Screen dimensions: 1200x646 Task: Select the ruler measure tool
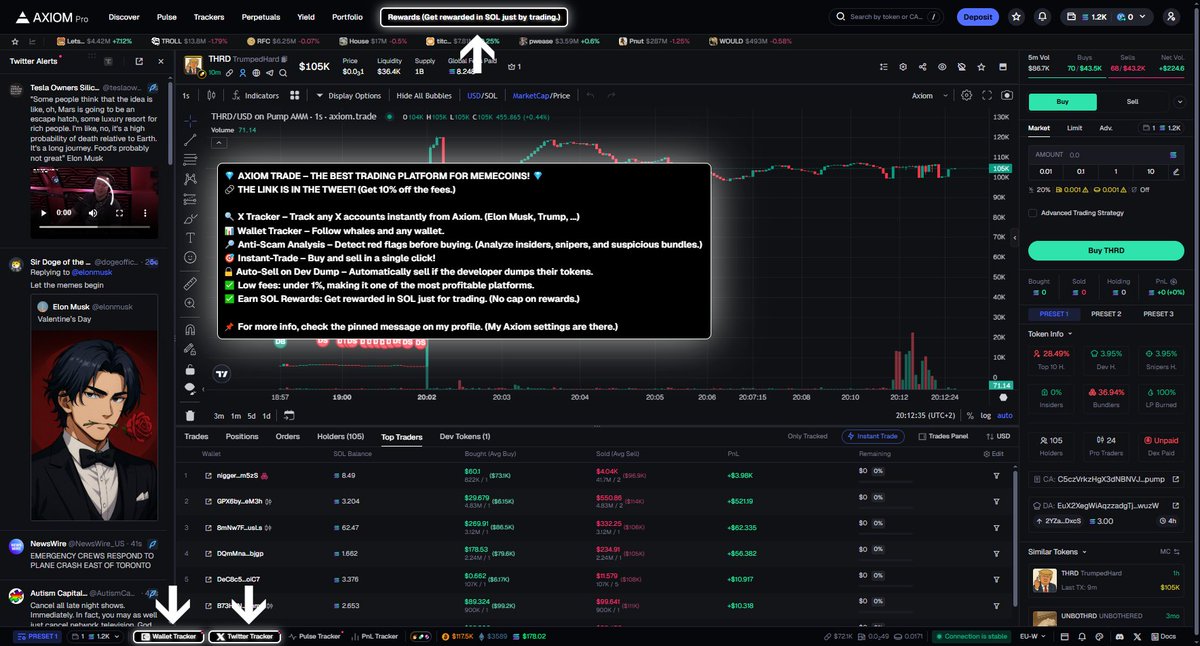point(190,284)
